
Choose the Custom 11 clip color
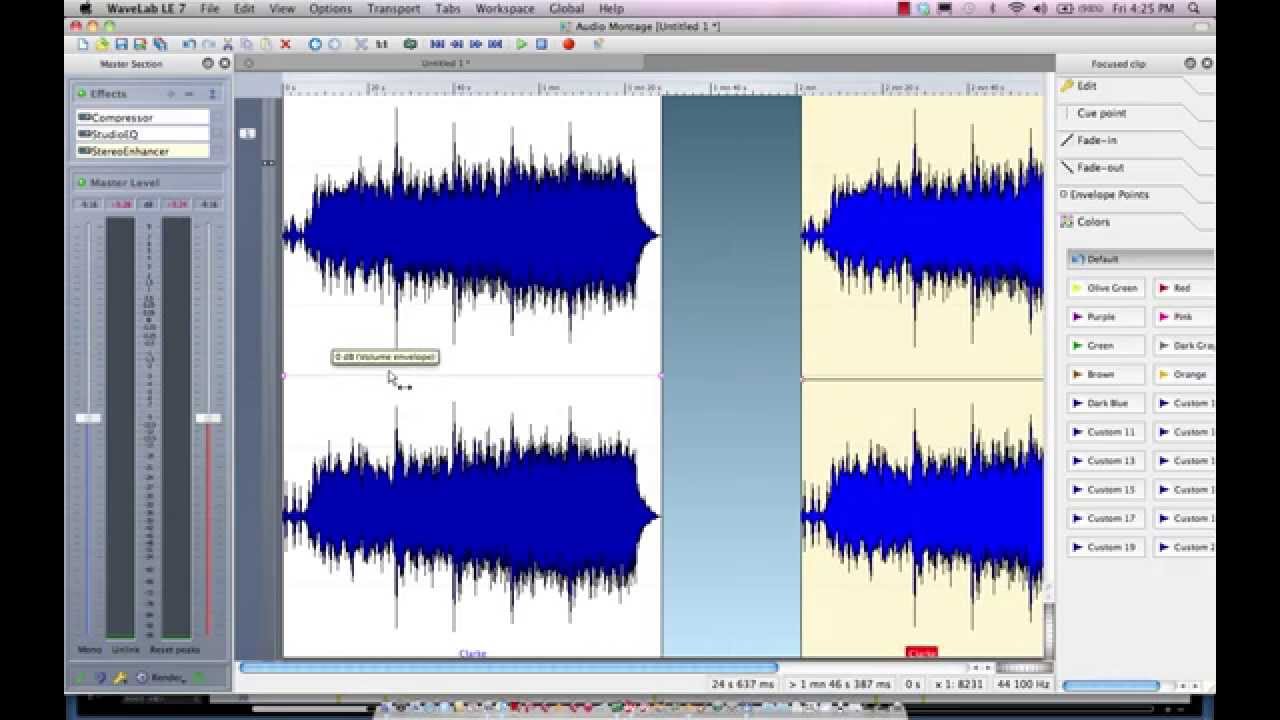tap(1106, 432)
